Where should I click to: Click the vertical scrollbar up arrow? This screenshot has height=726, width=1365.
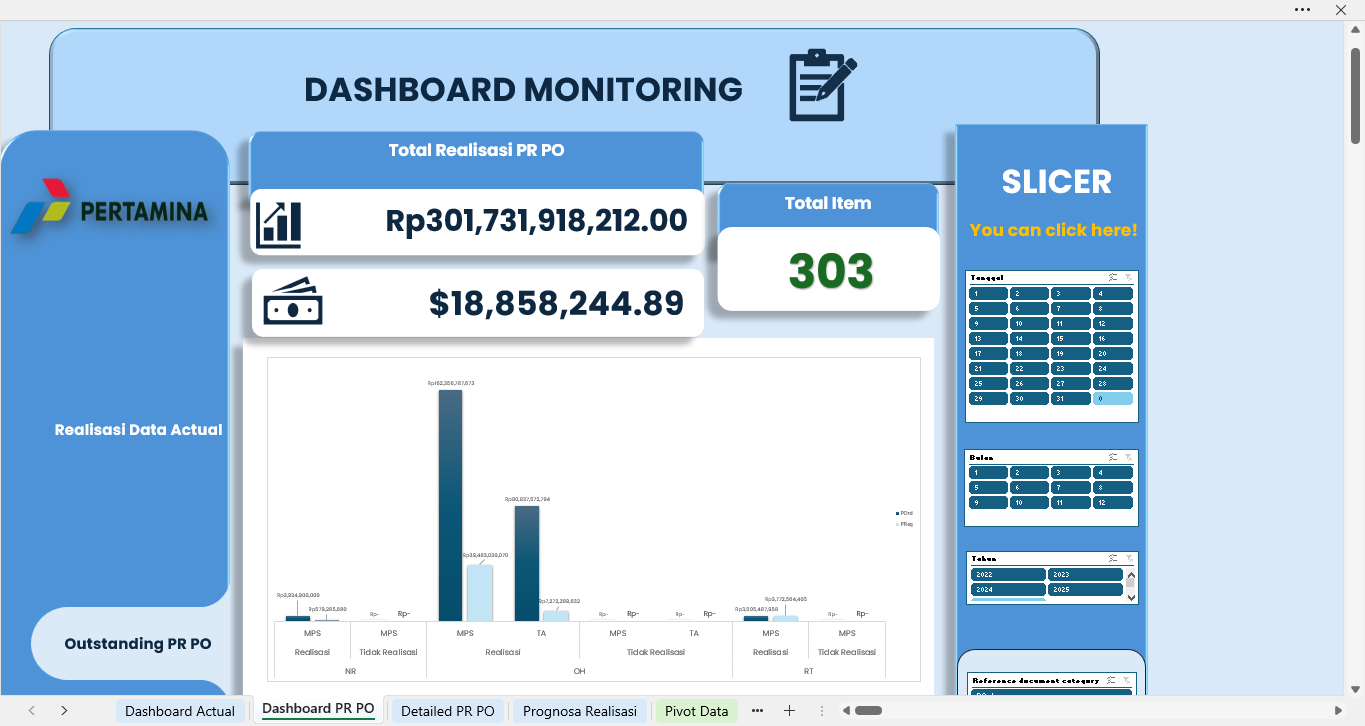click(1356, 29)
